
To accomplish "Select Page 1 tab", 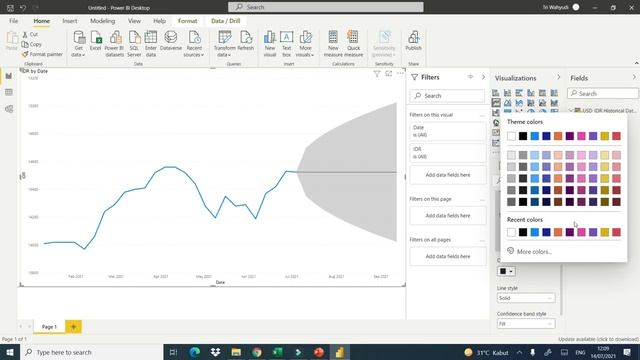I will click(49, 327).
